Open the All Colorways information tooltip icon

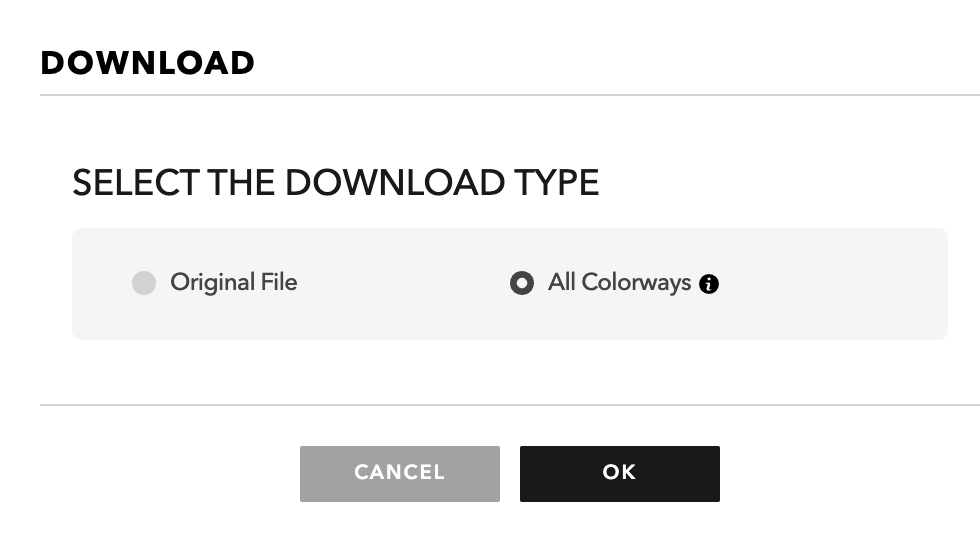[x=709, y=284]
